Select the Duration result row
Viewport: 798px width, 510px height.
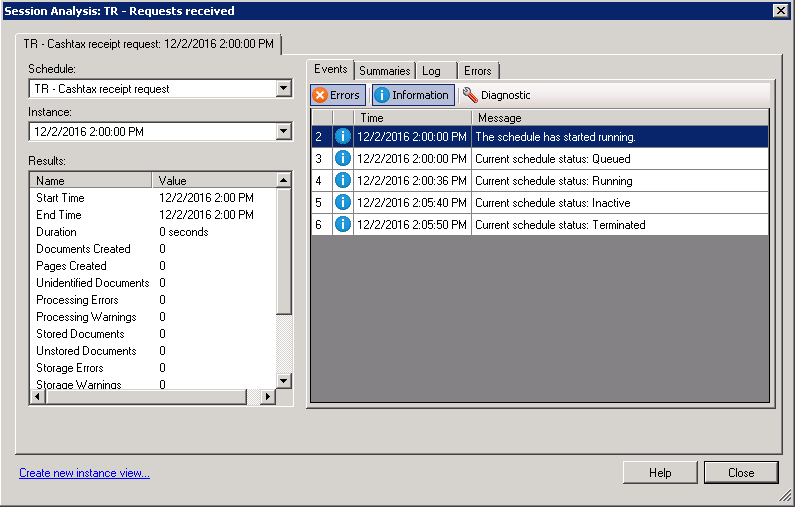154,232
